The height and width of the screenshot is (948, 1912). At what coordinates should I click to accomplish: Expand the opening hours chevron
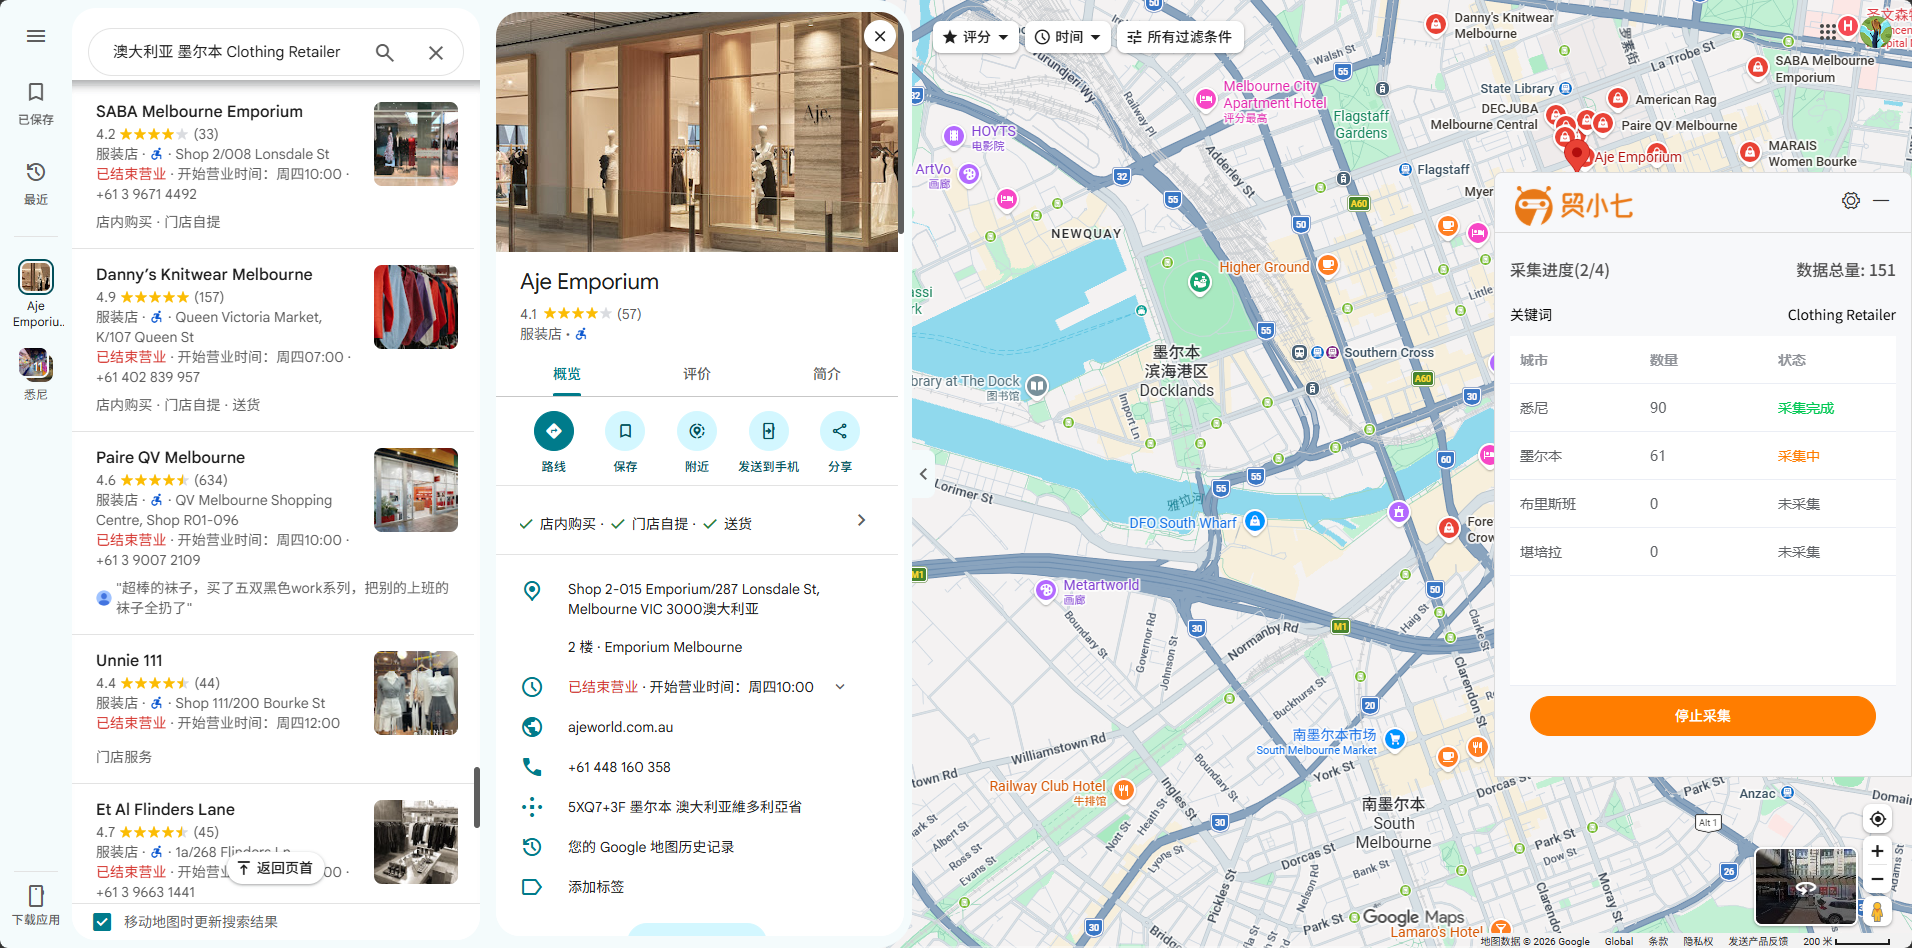point(840,687)
